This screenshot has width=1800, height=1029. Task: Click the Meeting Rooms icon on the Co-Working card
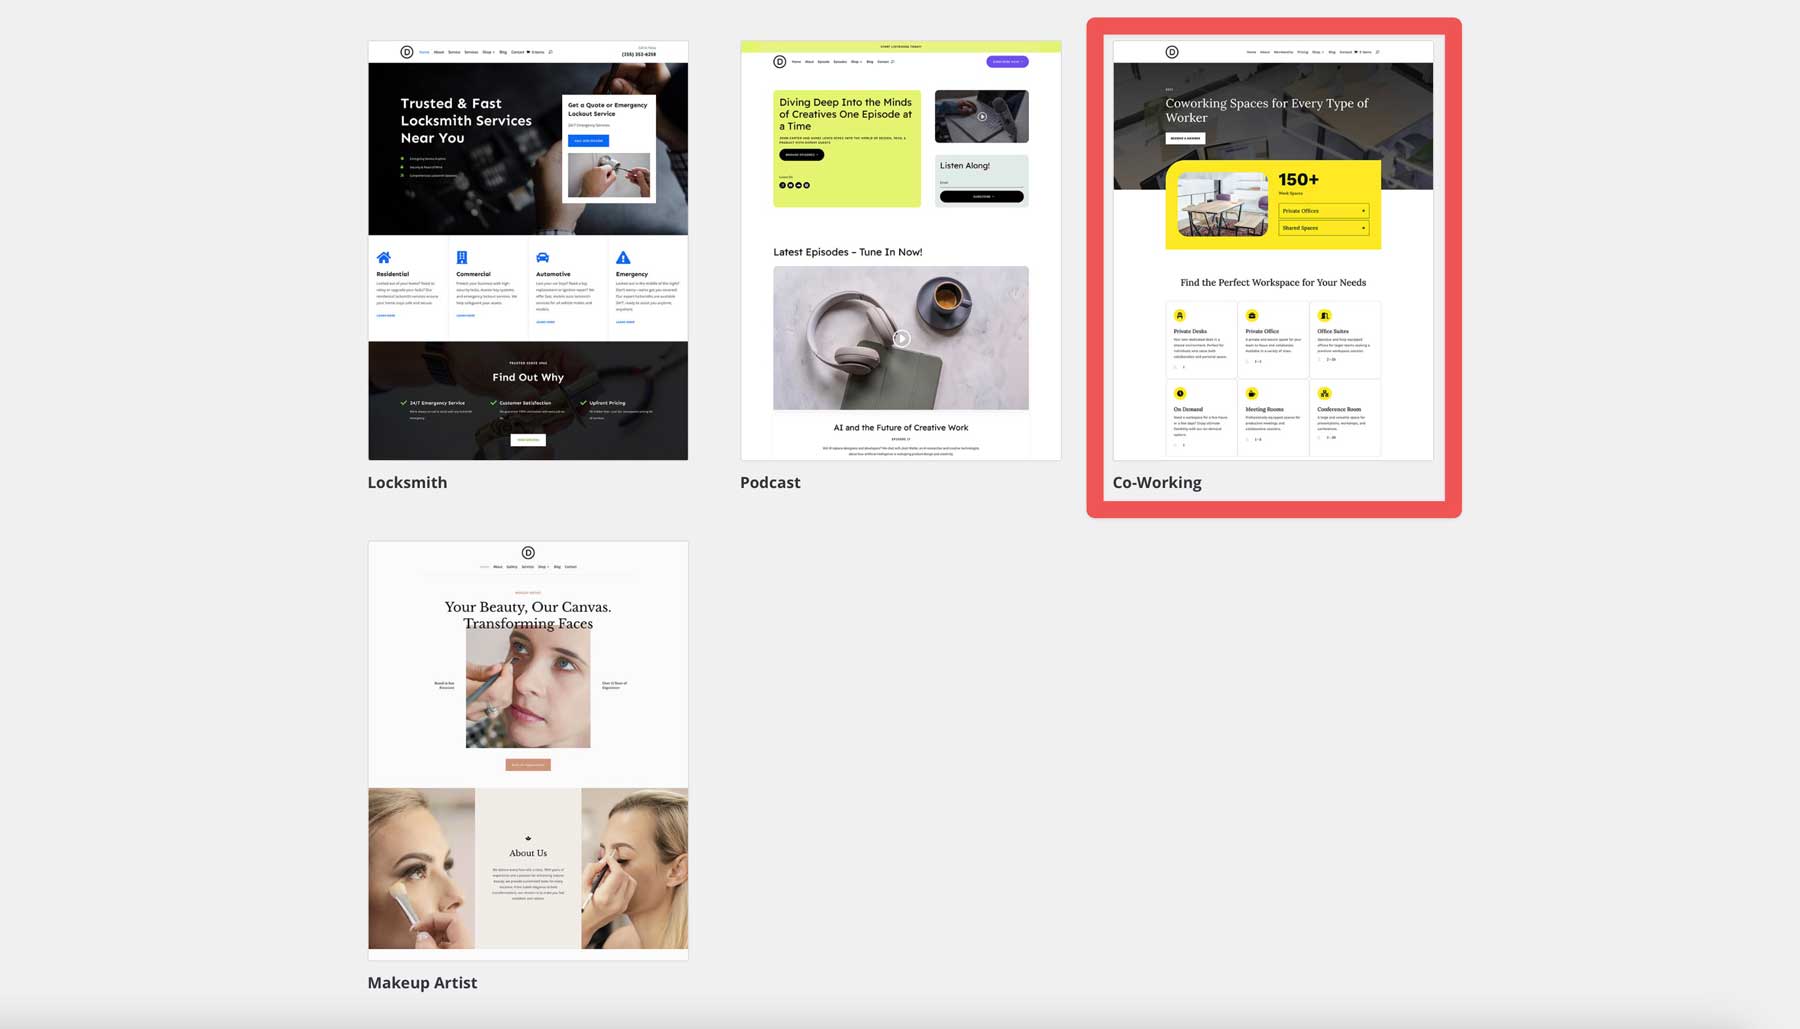click(1251, 393)
